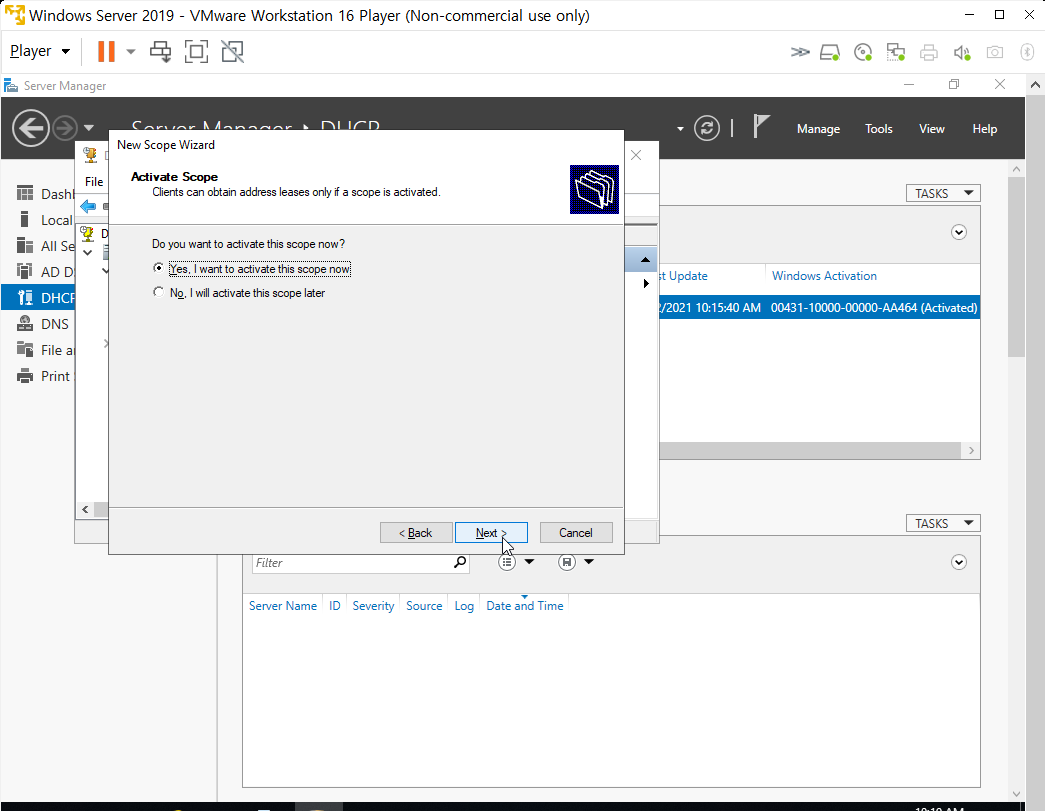The image size is (1045, 811).
Task: Click the VMware camera device icon
Action: tap(995, 52)
